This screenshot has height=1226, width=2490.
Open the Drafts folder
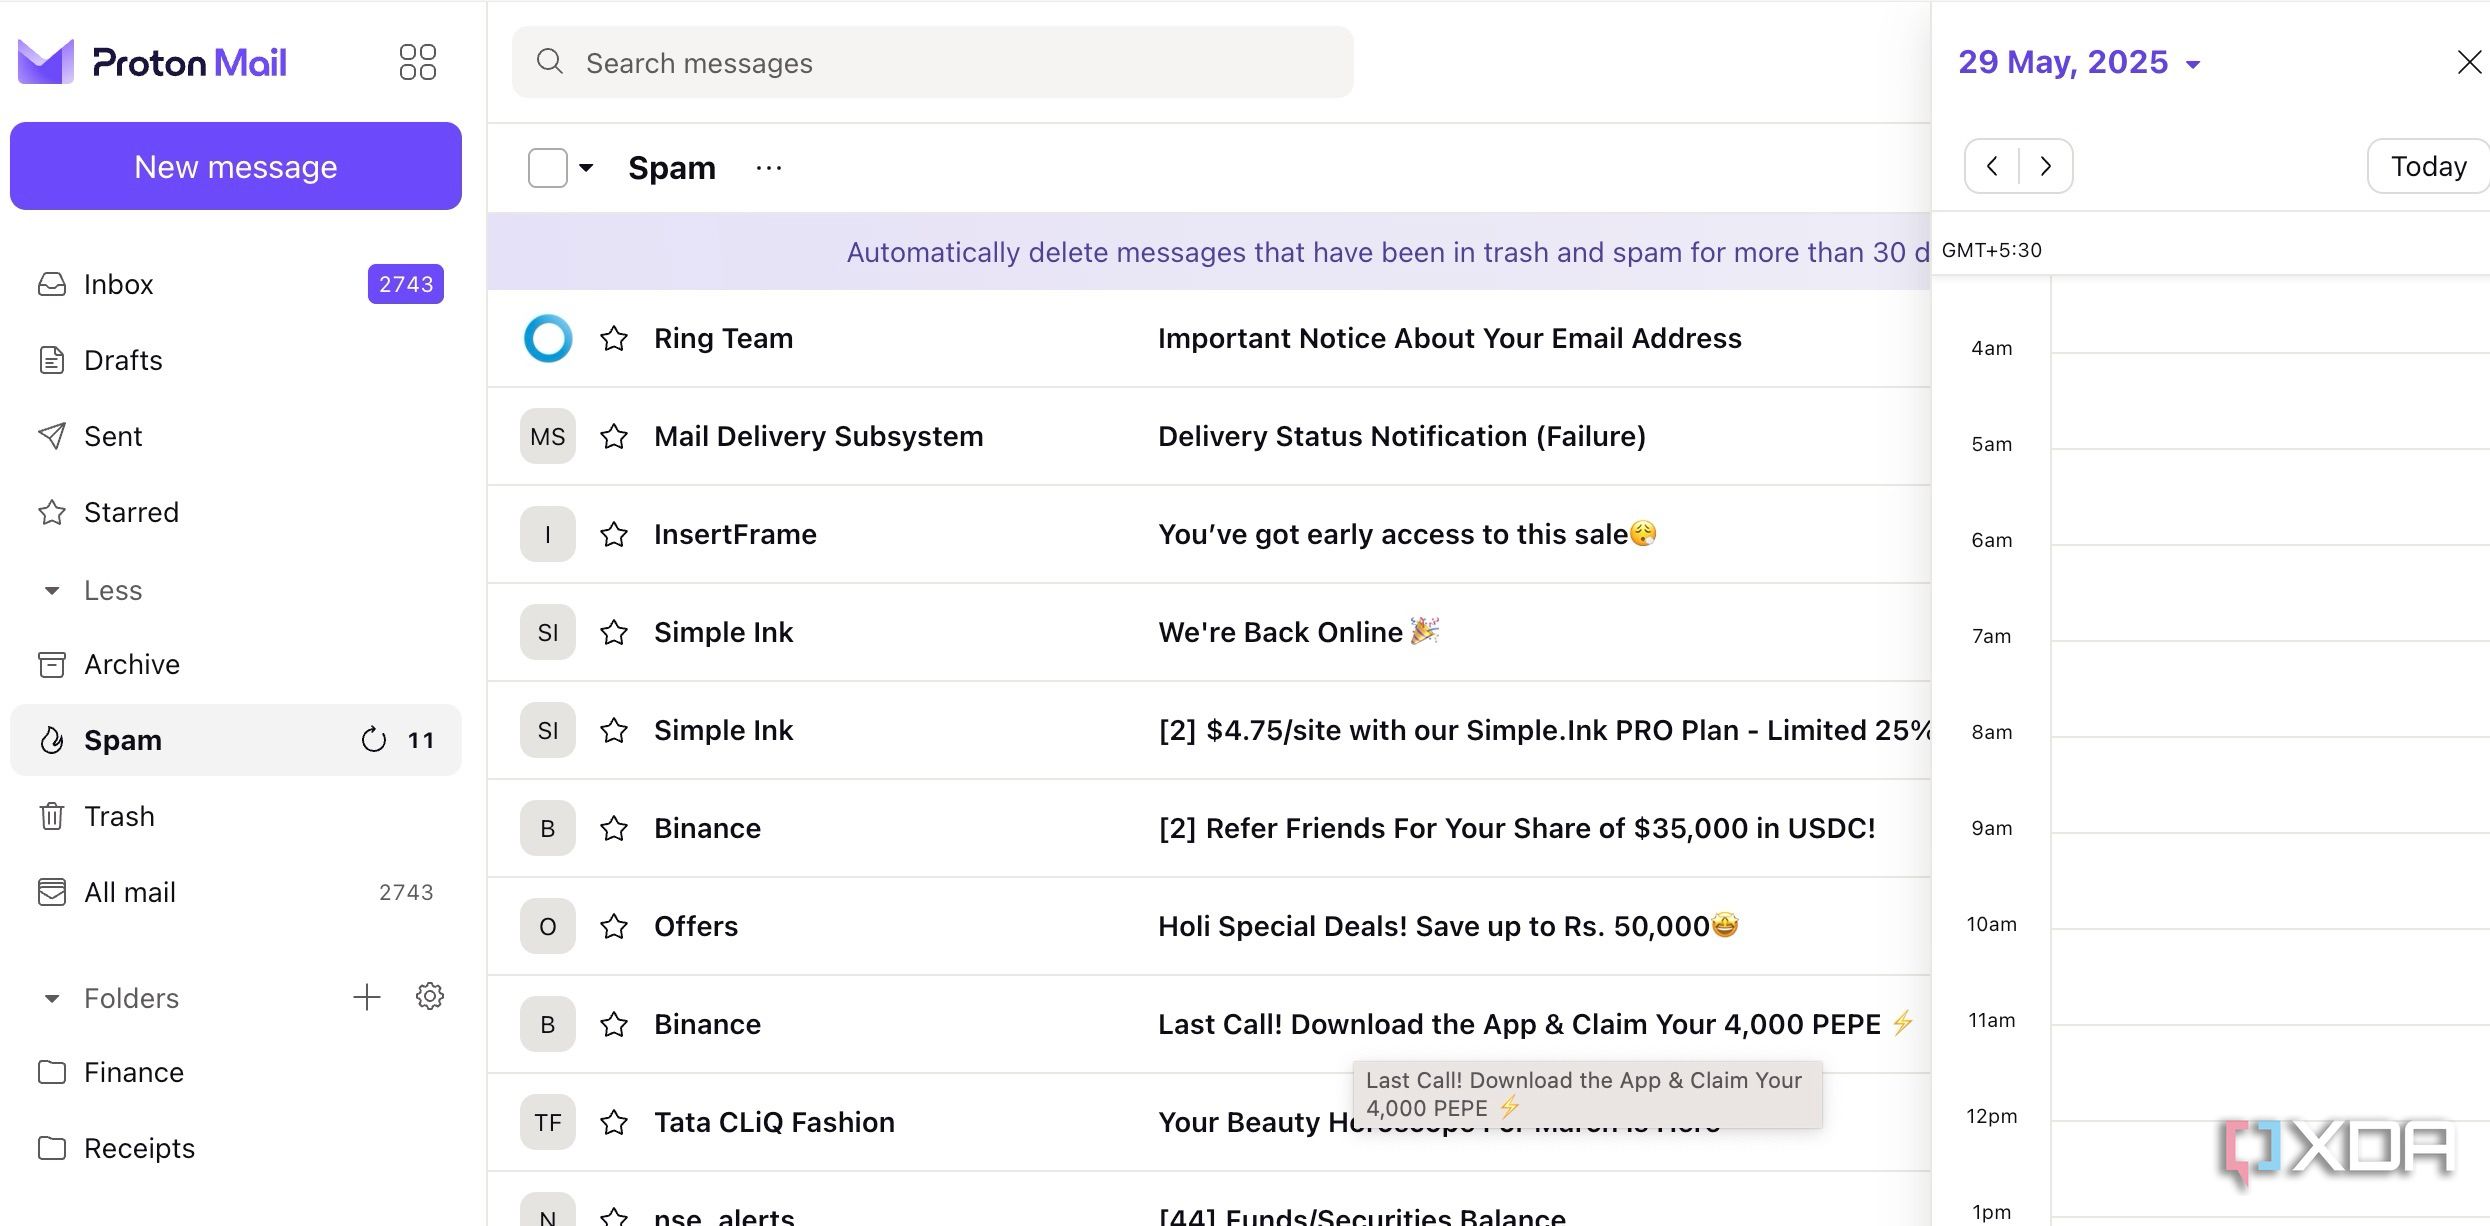coord(236,360)
